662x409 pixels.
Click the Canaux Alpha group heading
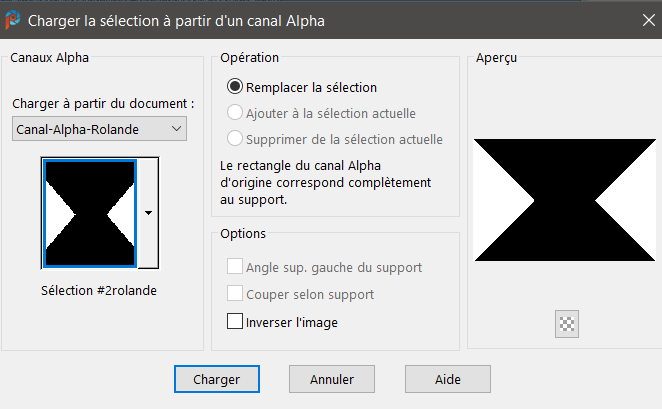pyautogui.click(x=50, y=58)
